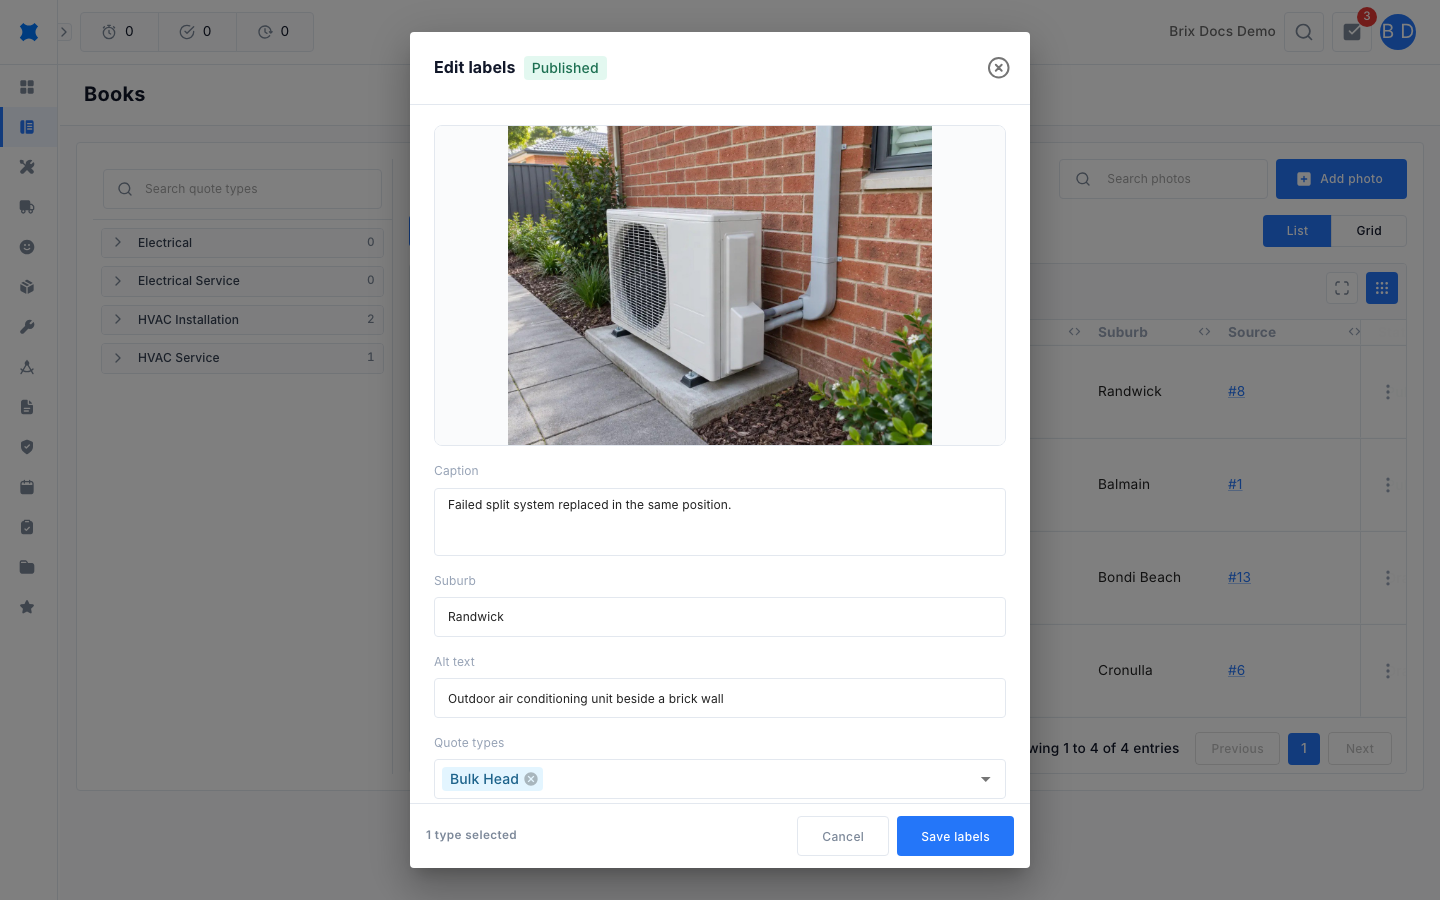Viewport: 1440px width, 900px height.
Task: Click the star icon in the sidebar
Action: [27, 607]
